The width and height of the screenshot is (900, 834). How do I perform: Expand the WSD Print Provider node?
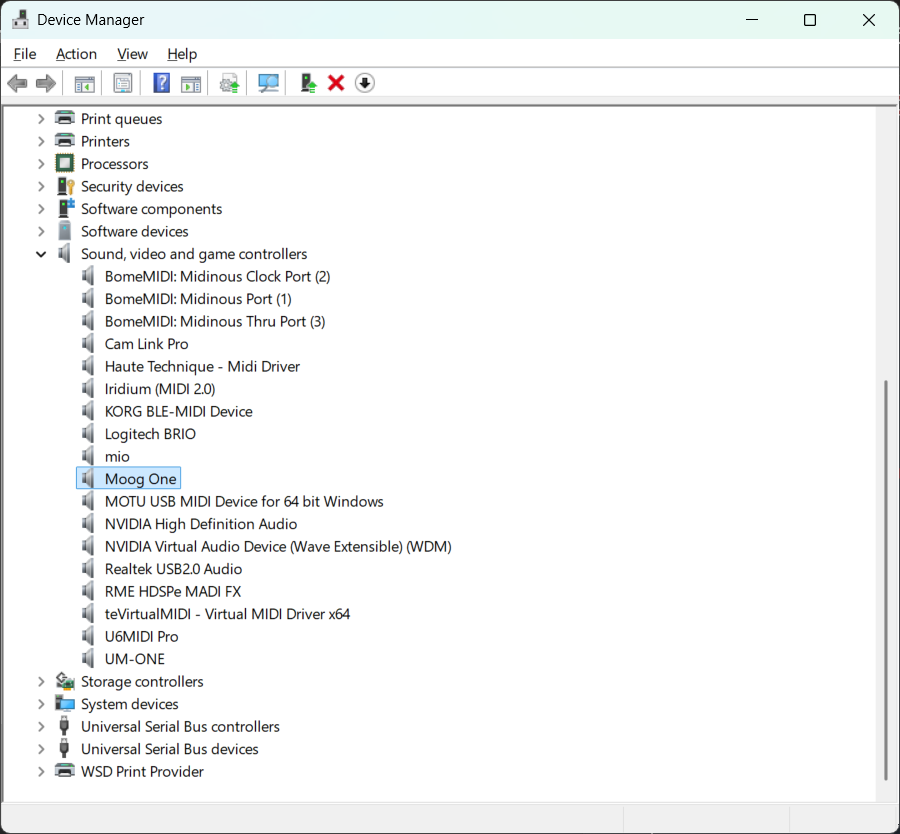pyautogui.click(x=41, y=771)
